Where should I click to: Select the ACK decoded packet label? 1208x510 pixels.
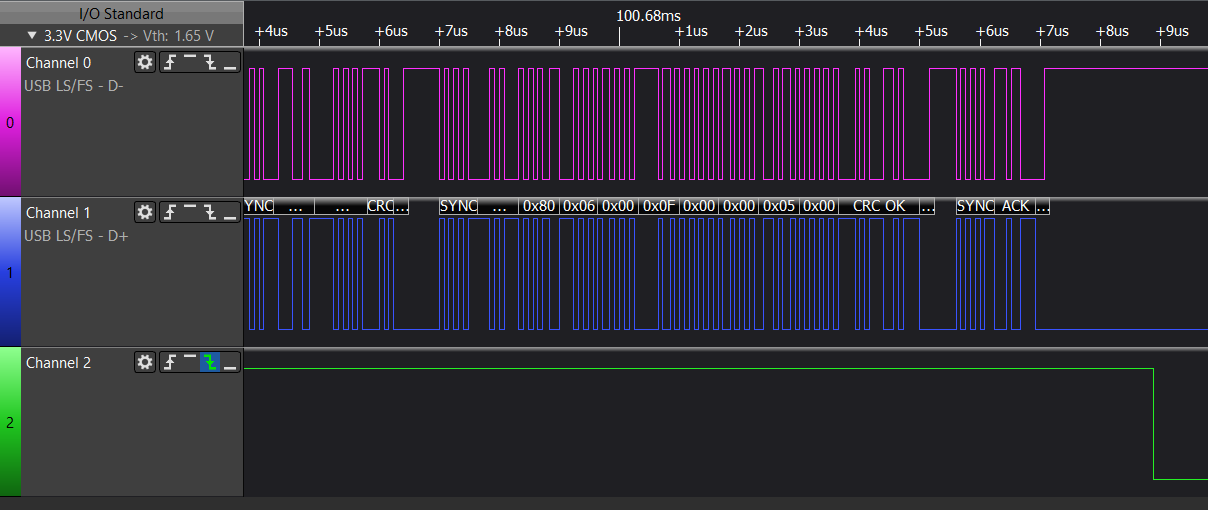(x=1015, y=206)
